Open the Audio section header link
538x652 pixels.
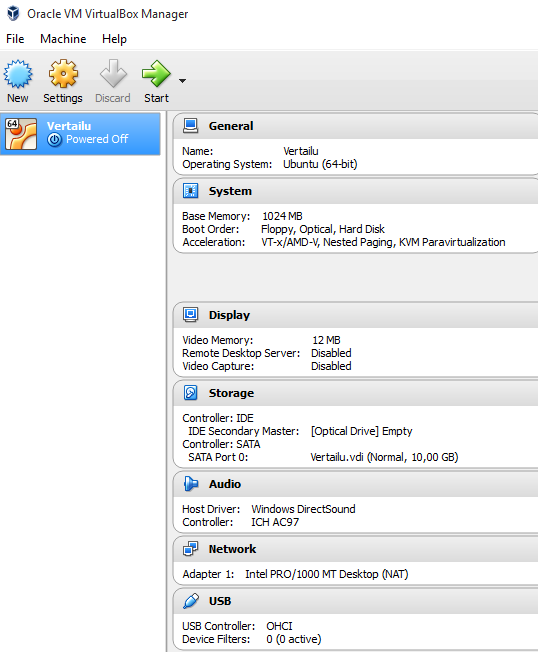click(225, 484)
